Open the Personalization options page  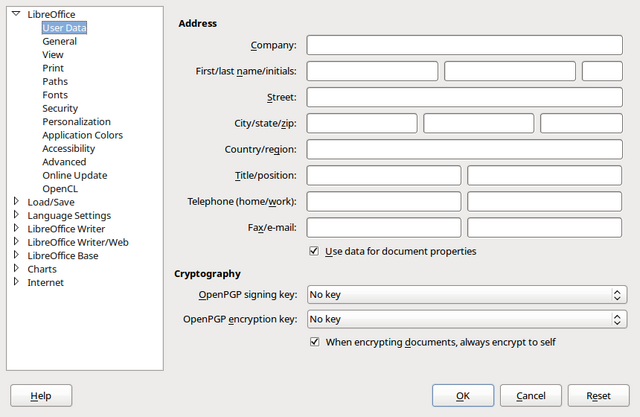point(76,122)
